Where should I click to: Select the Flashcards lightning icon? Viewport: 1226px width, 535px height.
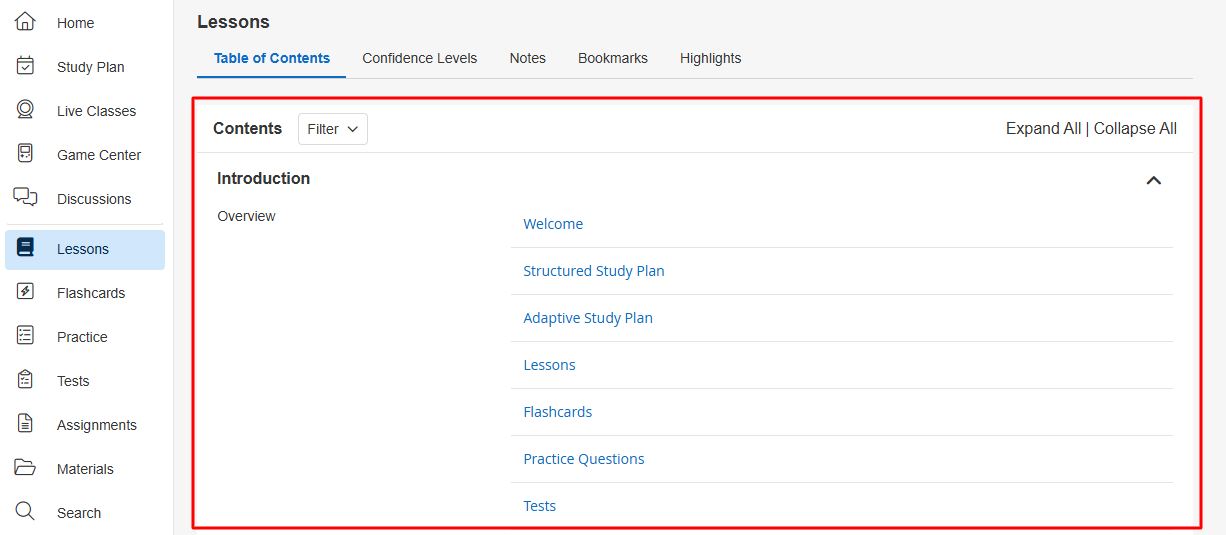26,292
